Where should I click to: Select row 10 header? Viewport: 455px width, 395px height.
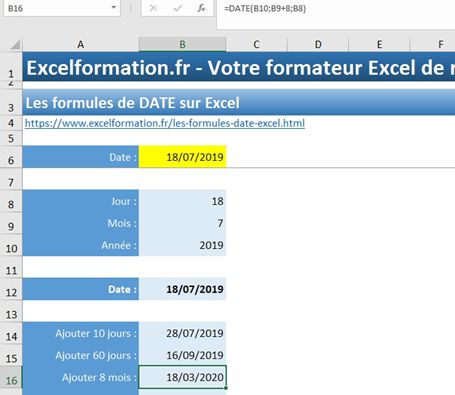click(x=11, y=245)
